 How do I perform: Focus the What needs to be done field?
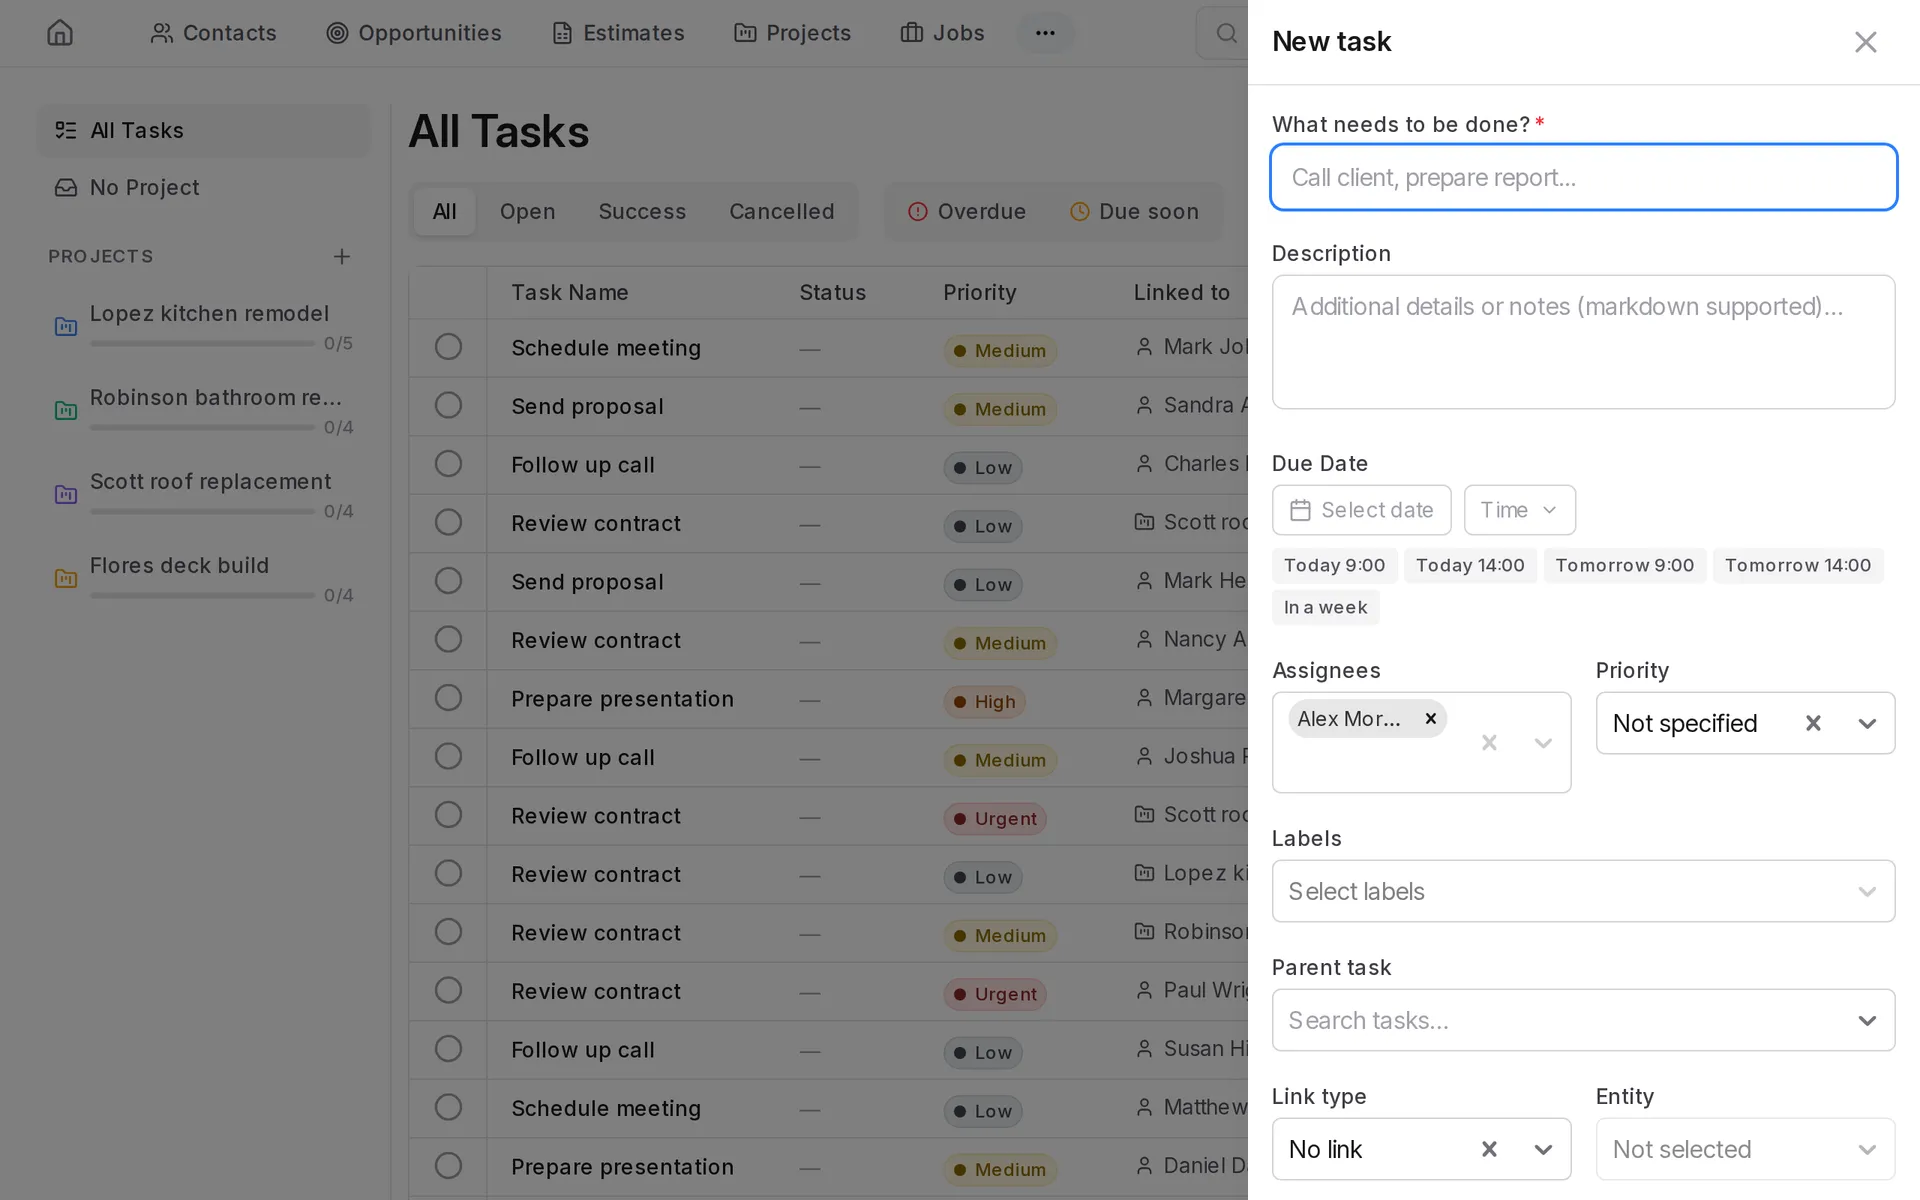[1583, 177]
